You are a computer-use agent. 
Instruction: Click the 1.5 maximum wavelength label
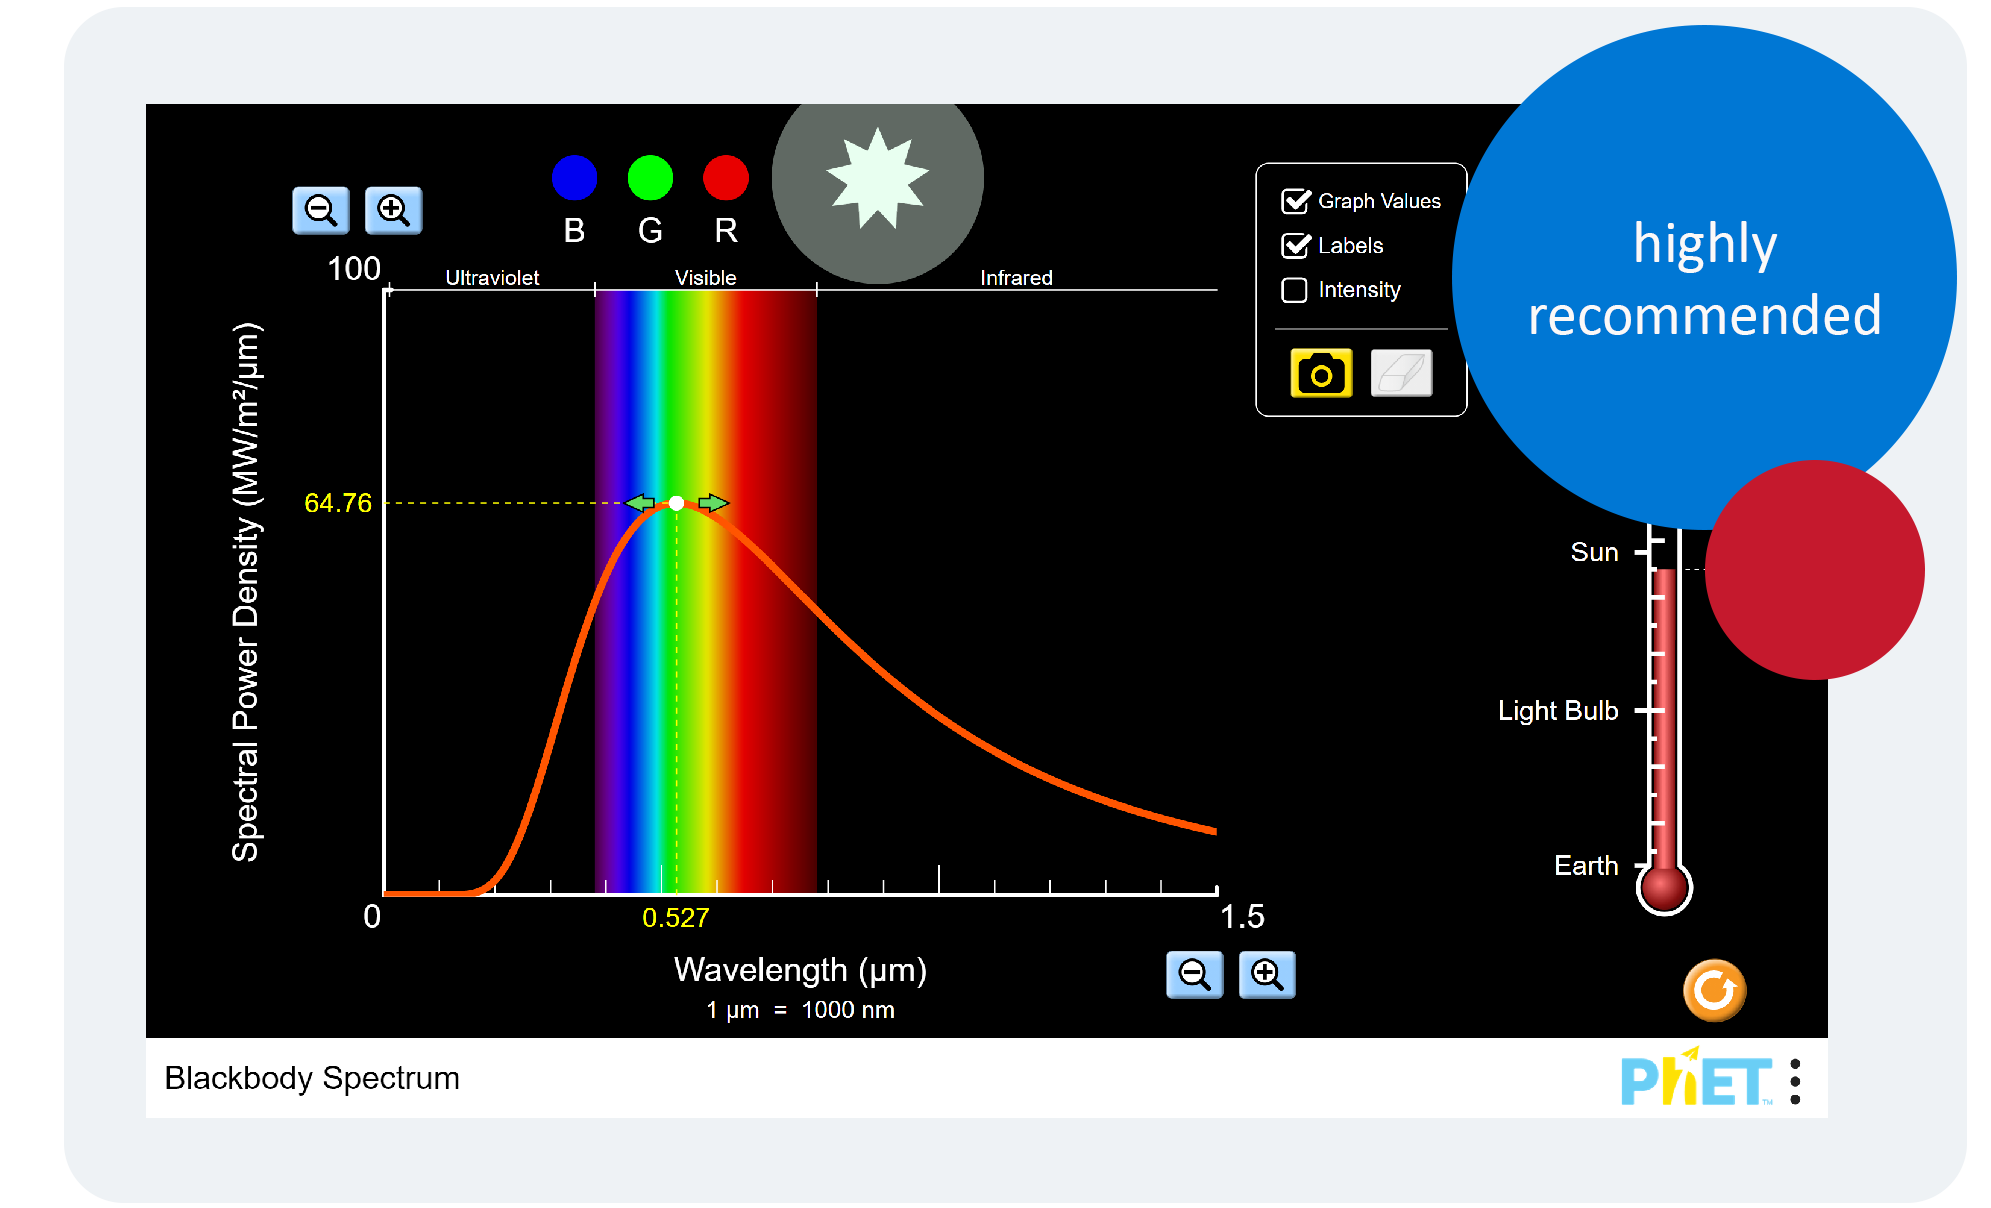pos(1242,917)
